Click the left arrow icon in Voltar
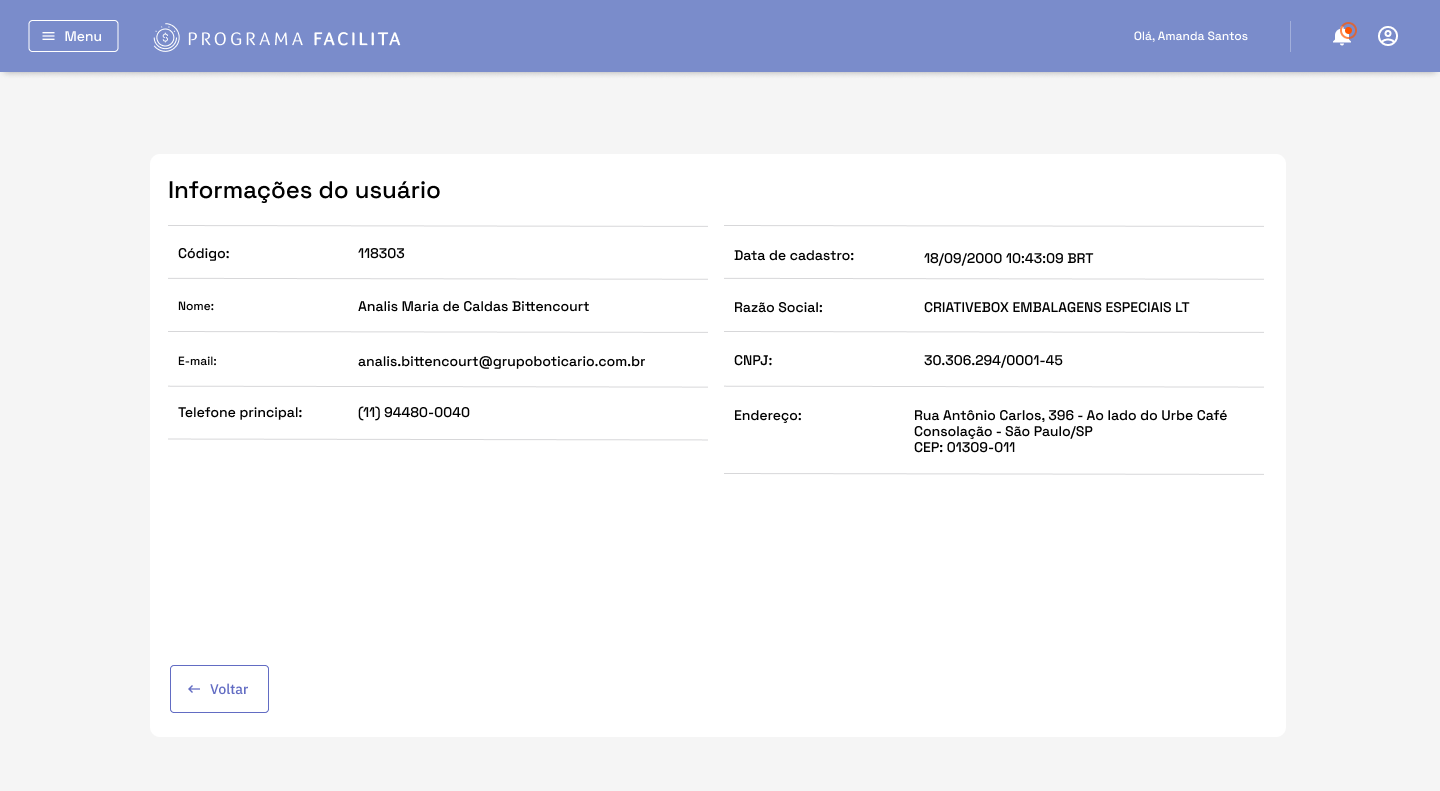Image resolution: width=1440 pixels, height=791 pixels. click(194, 689)
